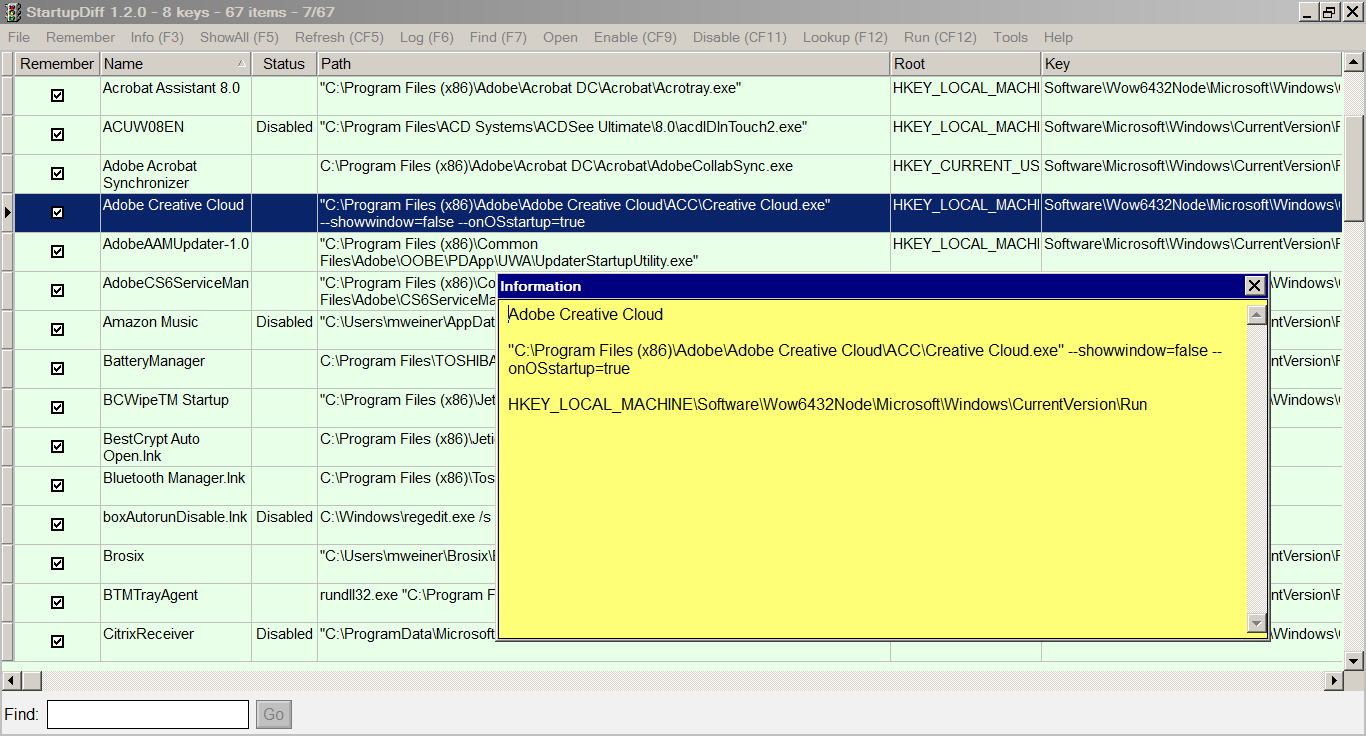Screen dimensions: 1366x736
Task: Click the Information panel scroll down arrow
Action: point(1256,623)
